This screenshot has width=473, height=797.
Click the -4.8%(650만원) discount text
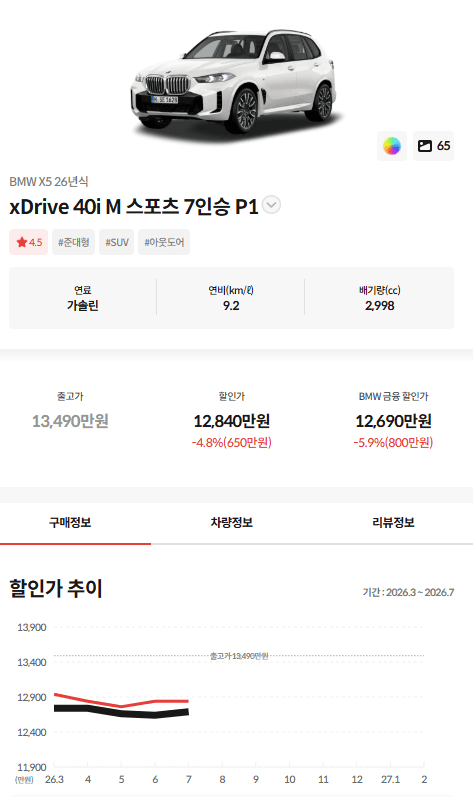(232, 443)
